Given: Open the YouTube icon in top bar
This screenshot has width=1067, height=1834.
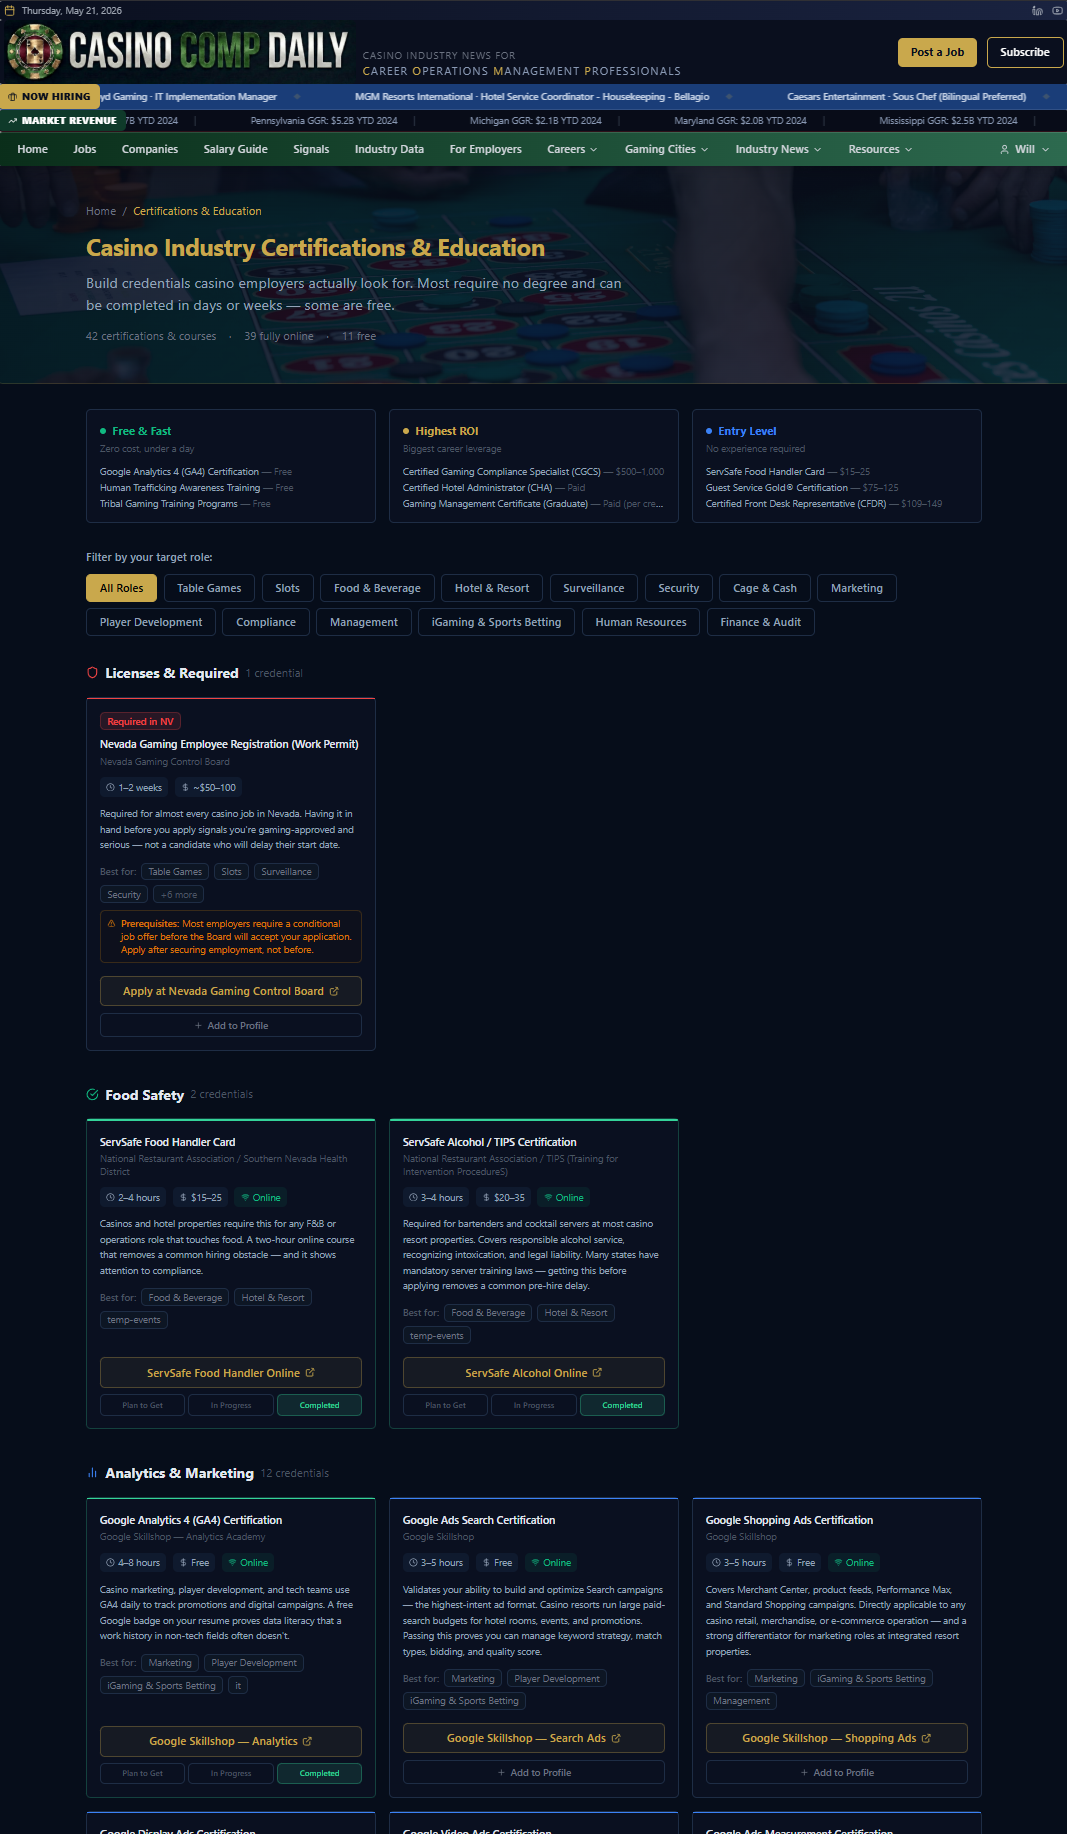Looking at the screenshot, I should tap(1057, 11).
